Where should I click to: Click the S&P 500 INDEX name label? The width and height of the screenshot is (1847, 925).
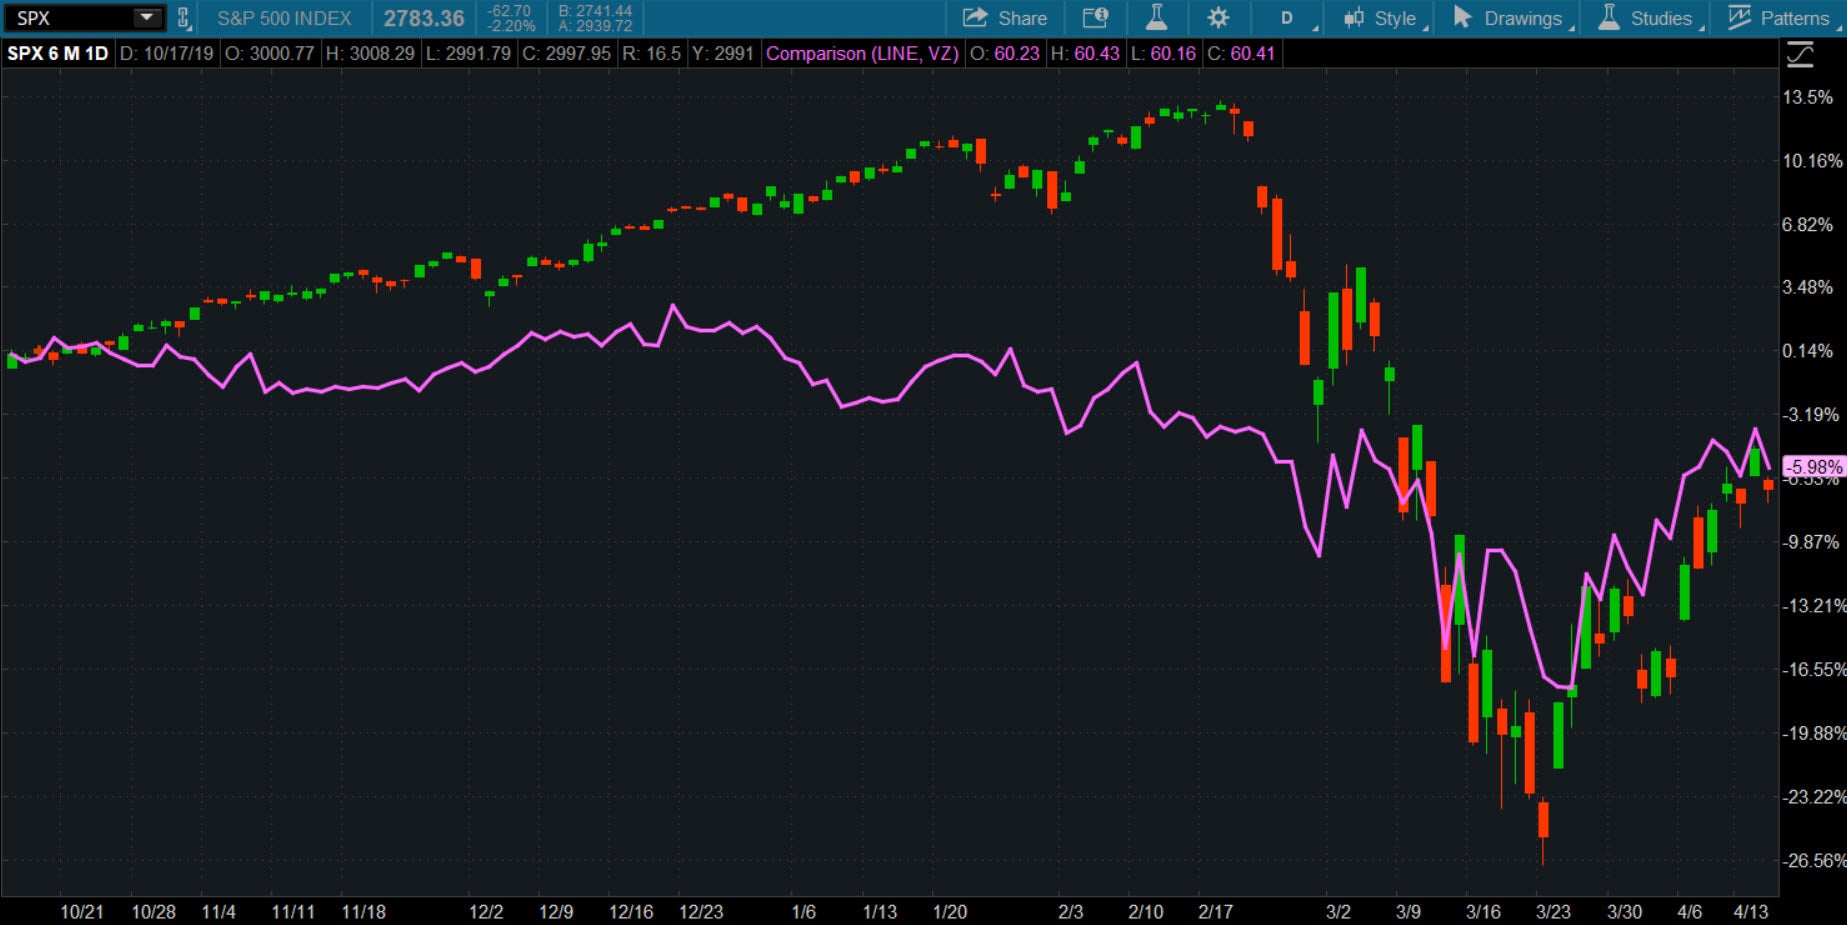coord(284,18)
